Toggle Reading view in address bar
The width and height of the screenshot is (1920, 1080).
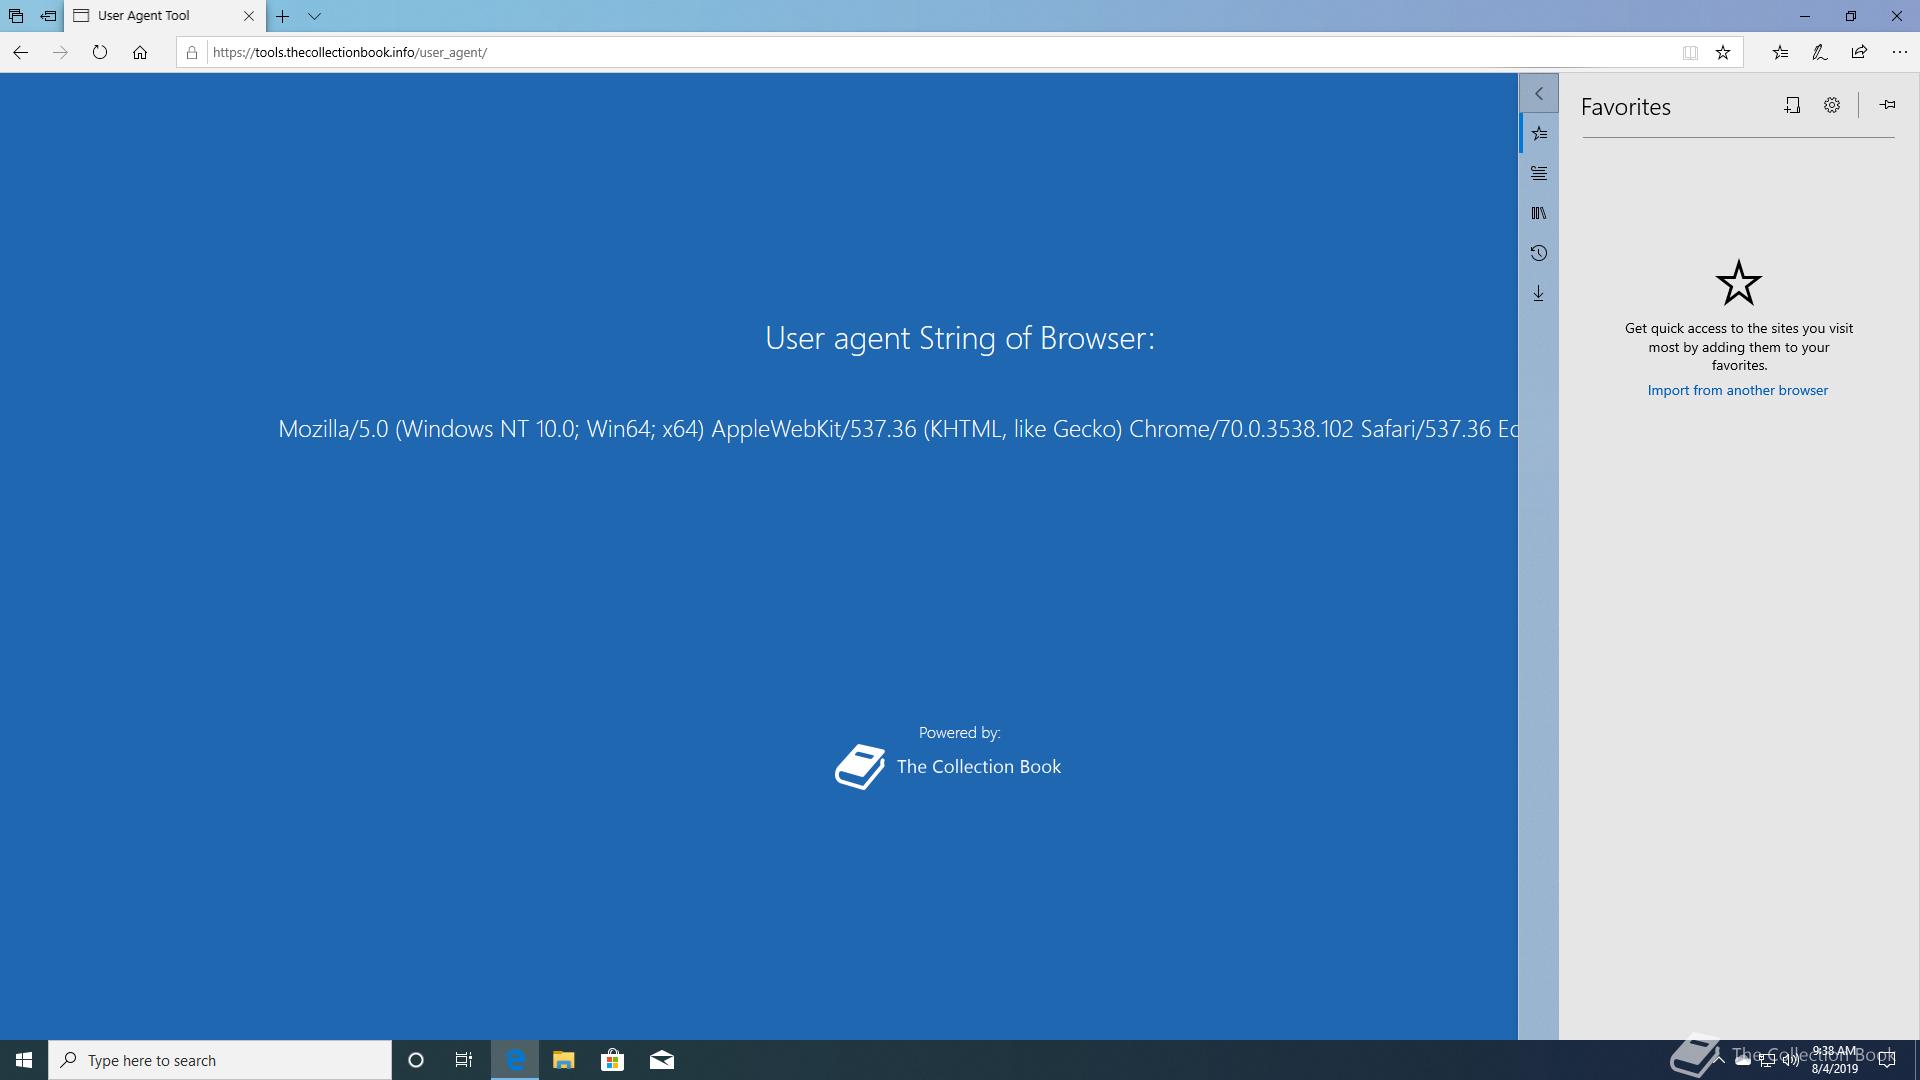coord(1690,53)
